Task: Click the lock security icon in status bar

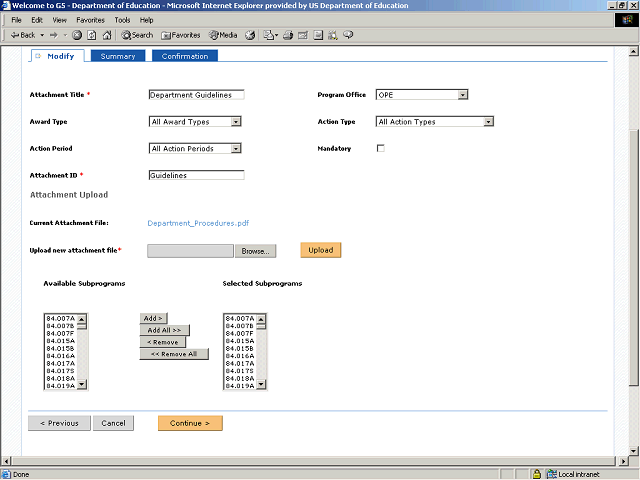Action: click(x=537, y=474)
